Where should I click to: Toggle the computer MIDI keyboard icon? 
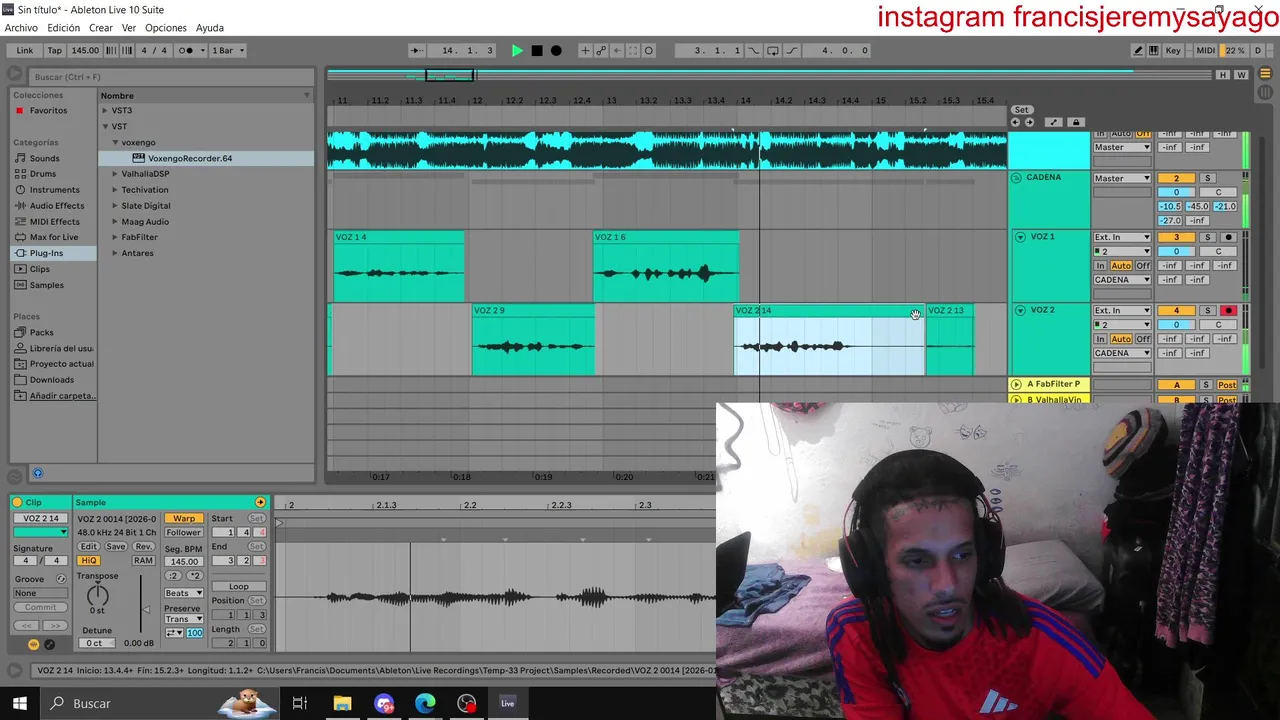click(x=1154, y=50)
